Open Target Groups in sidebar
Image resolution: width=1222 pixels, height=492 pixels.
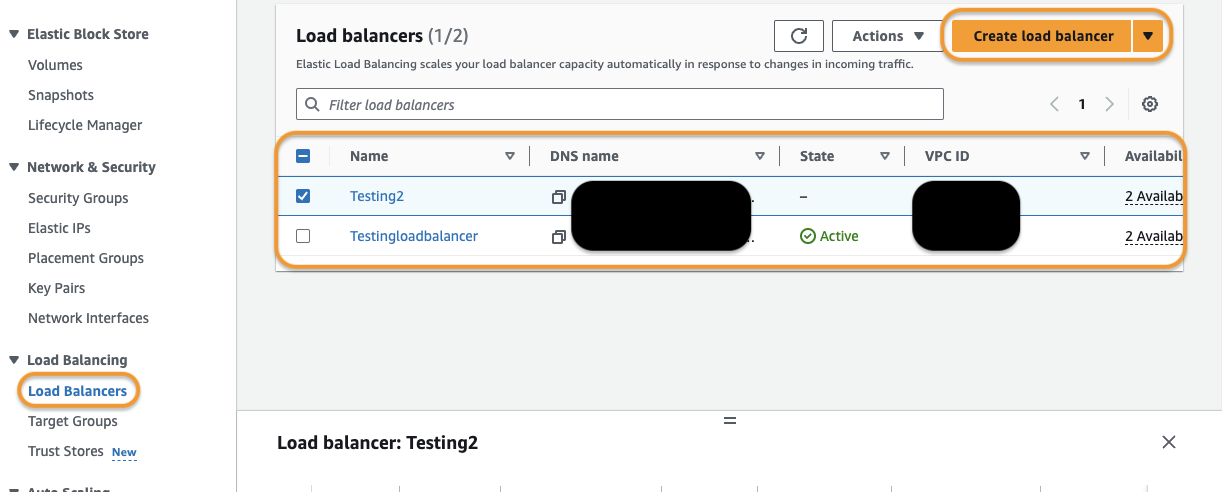click(73, 421)
